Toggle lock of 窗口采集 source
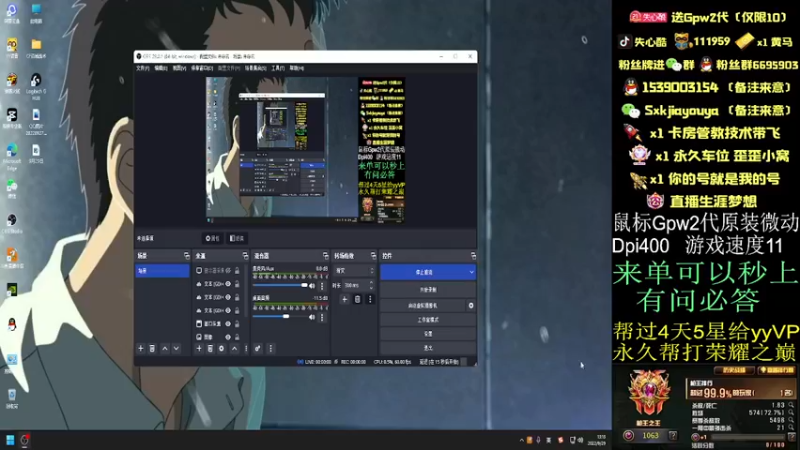 [x=237, y=323]
